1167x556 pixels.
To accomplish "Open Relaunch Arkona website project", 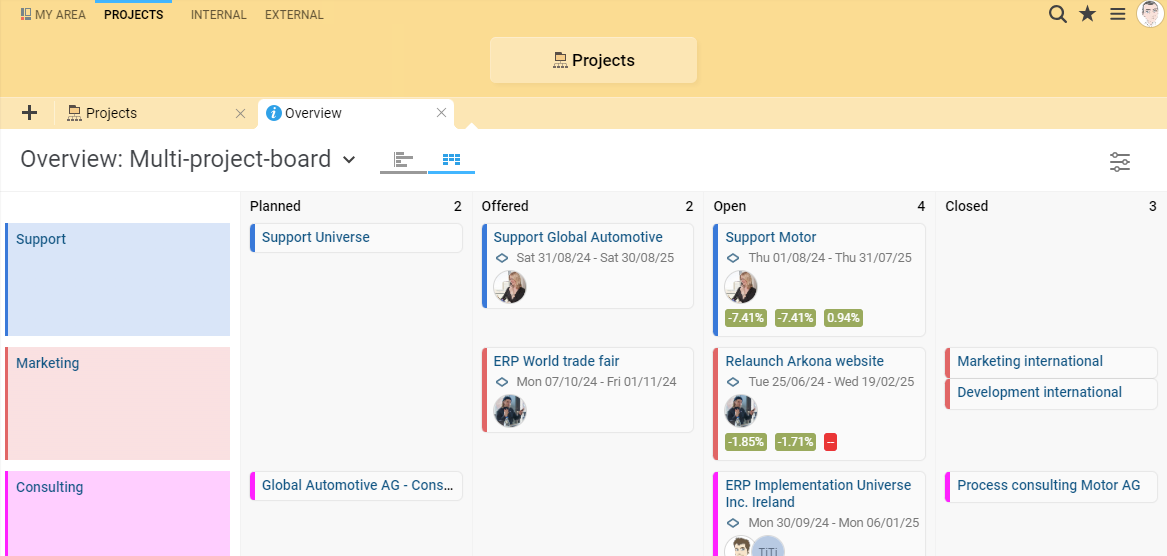I will [805, 361].
